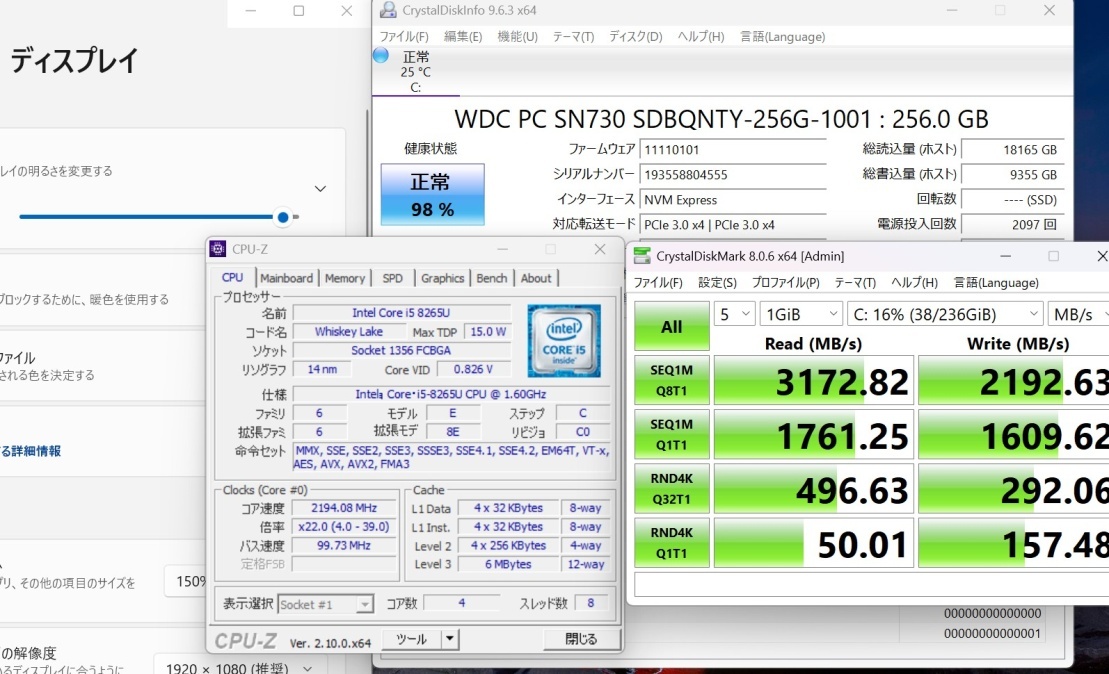This screenshot has height=674, width=1109.
Task: Click the WDC PC SN730 drive title text
Action: pyautogui.click(x=721, y=120)
